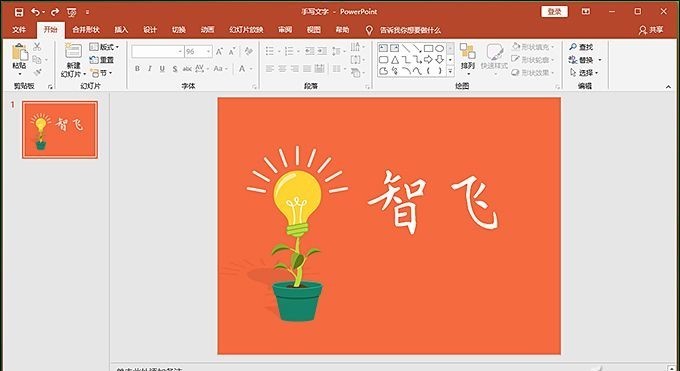Click the Copy icon in clipboard group

[x=37, y=59]
